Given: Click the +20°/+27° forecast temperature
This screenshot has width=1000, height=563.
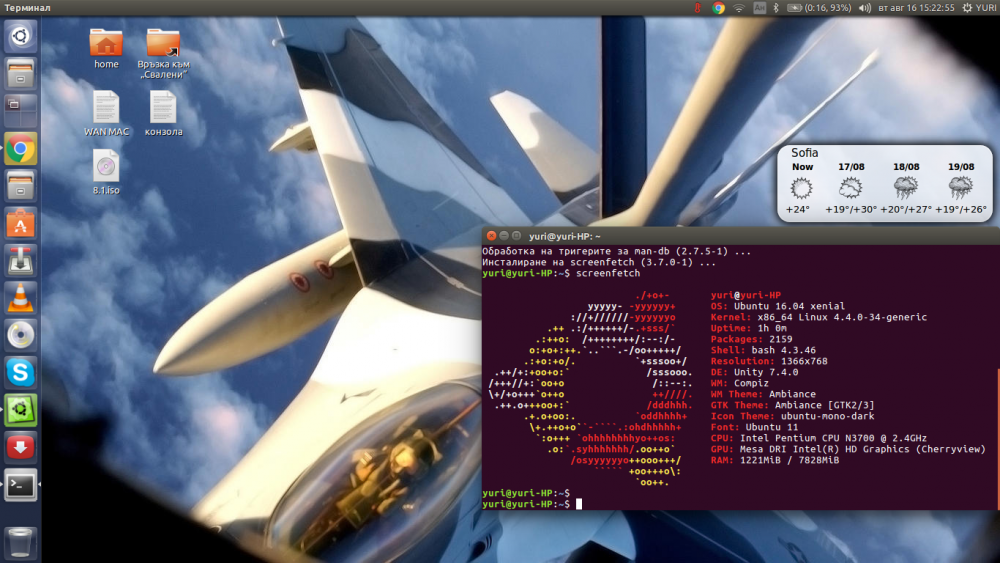Looking at the screenshot, I should (x=906, y=209).
